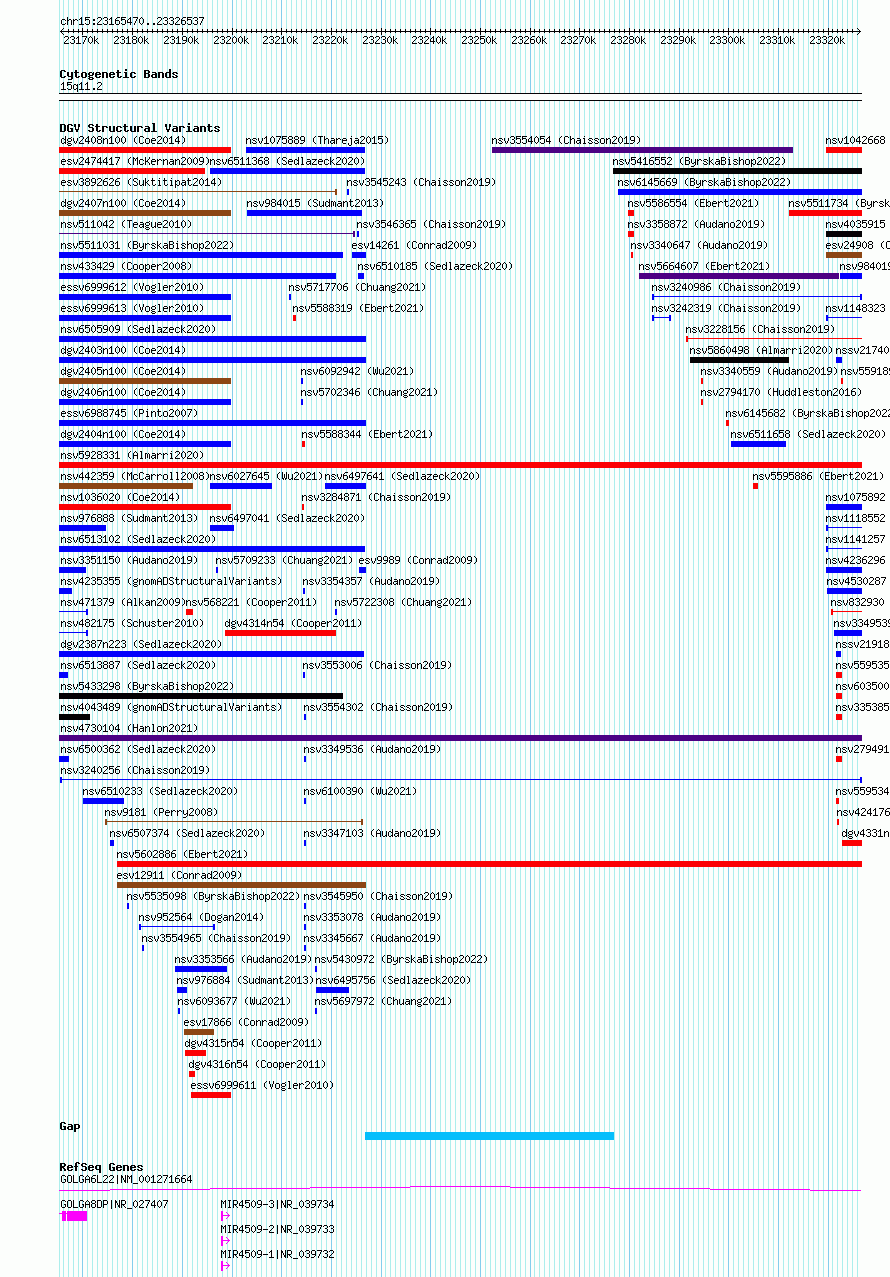Open the nsv1075889 (Thareja2015) variant label

click(x=317, y=140)
